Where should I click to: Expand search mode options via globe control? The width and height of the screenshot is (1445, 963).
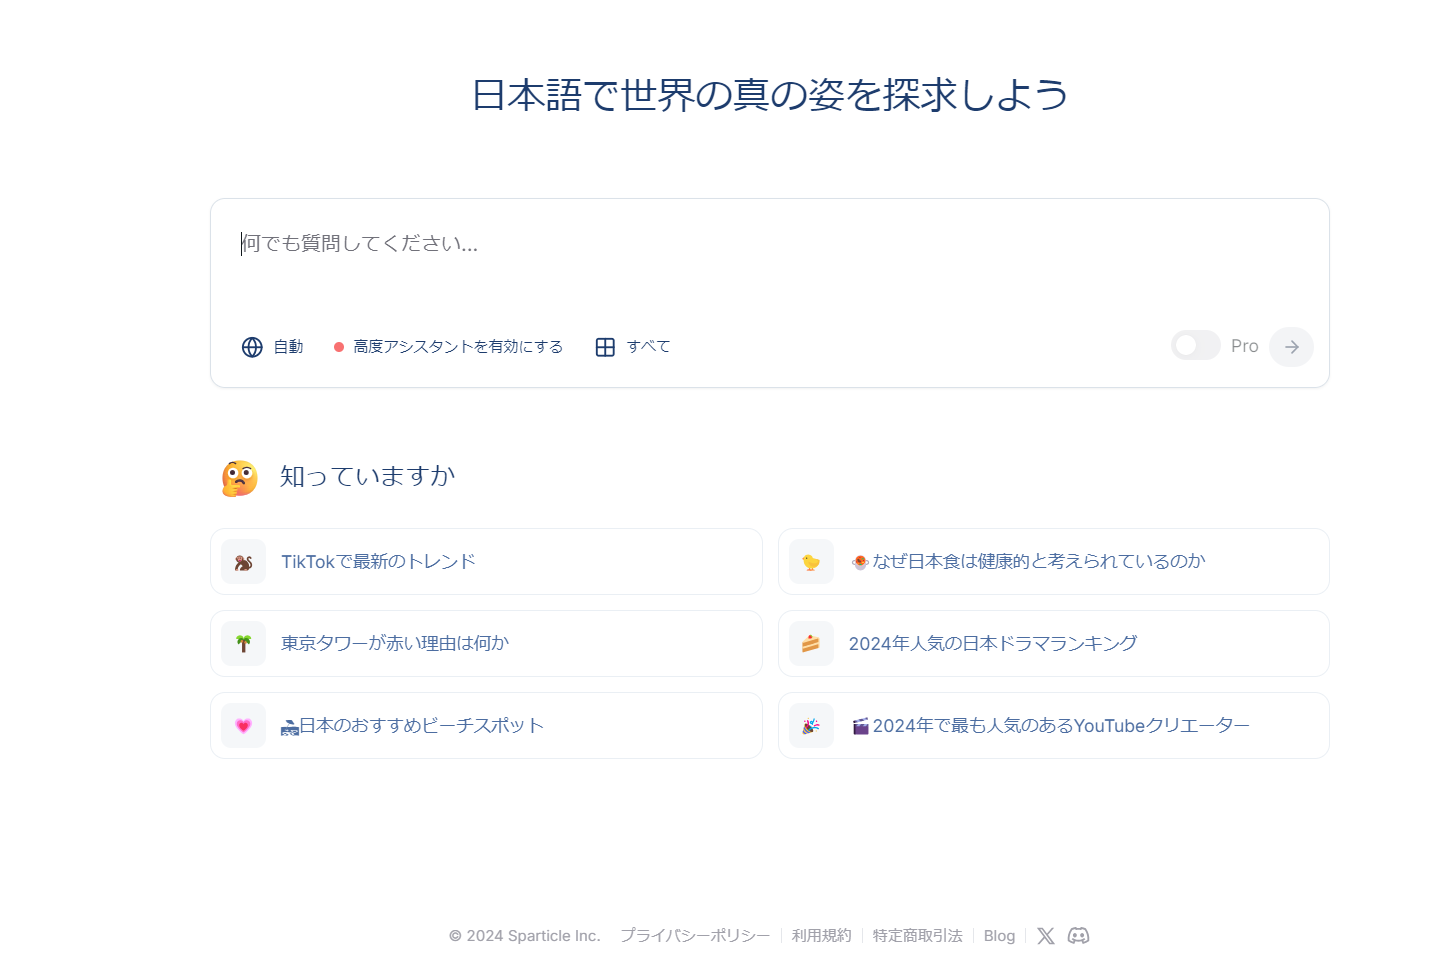click(253, 346)
